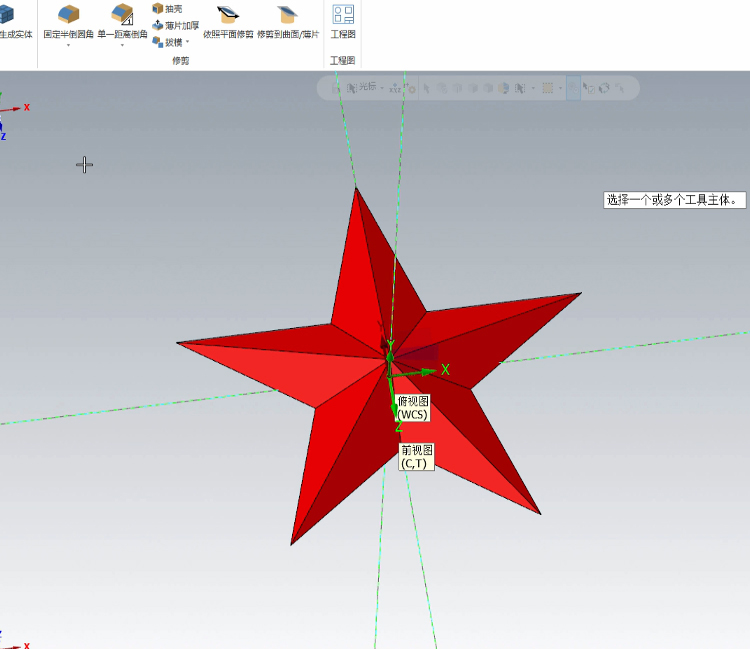Image resolution: width=750 pixels, height=649 pixels.
Task: Select the 单一距离倒角 chamfer tool icon
Action: point(122,14)
